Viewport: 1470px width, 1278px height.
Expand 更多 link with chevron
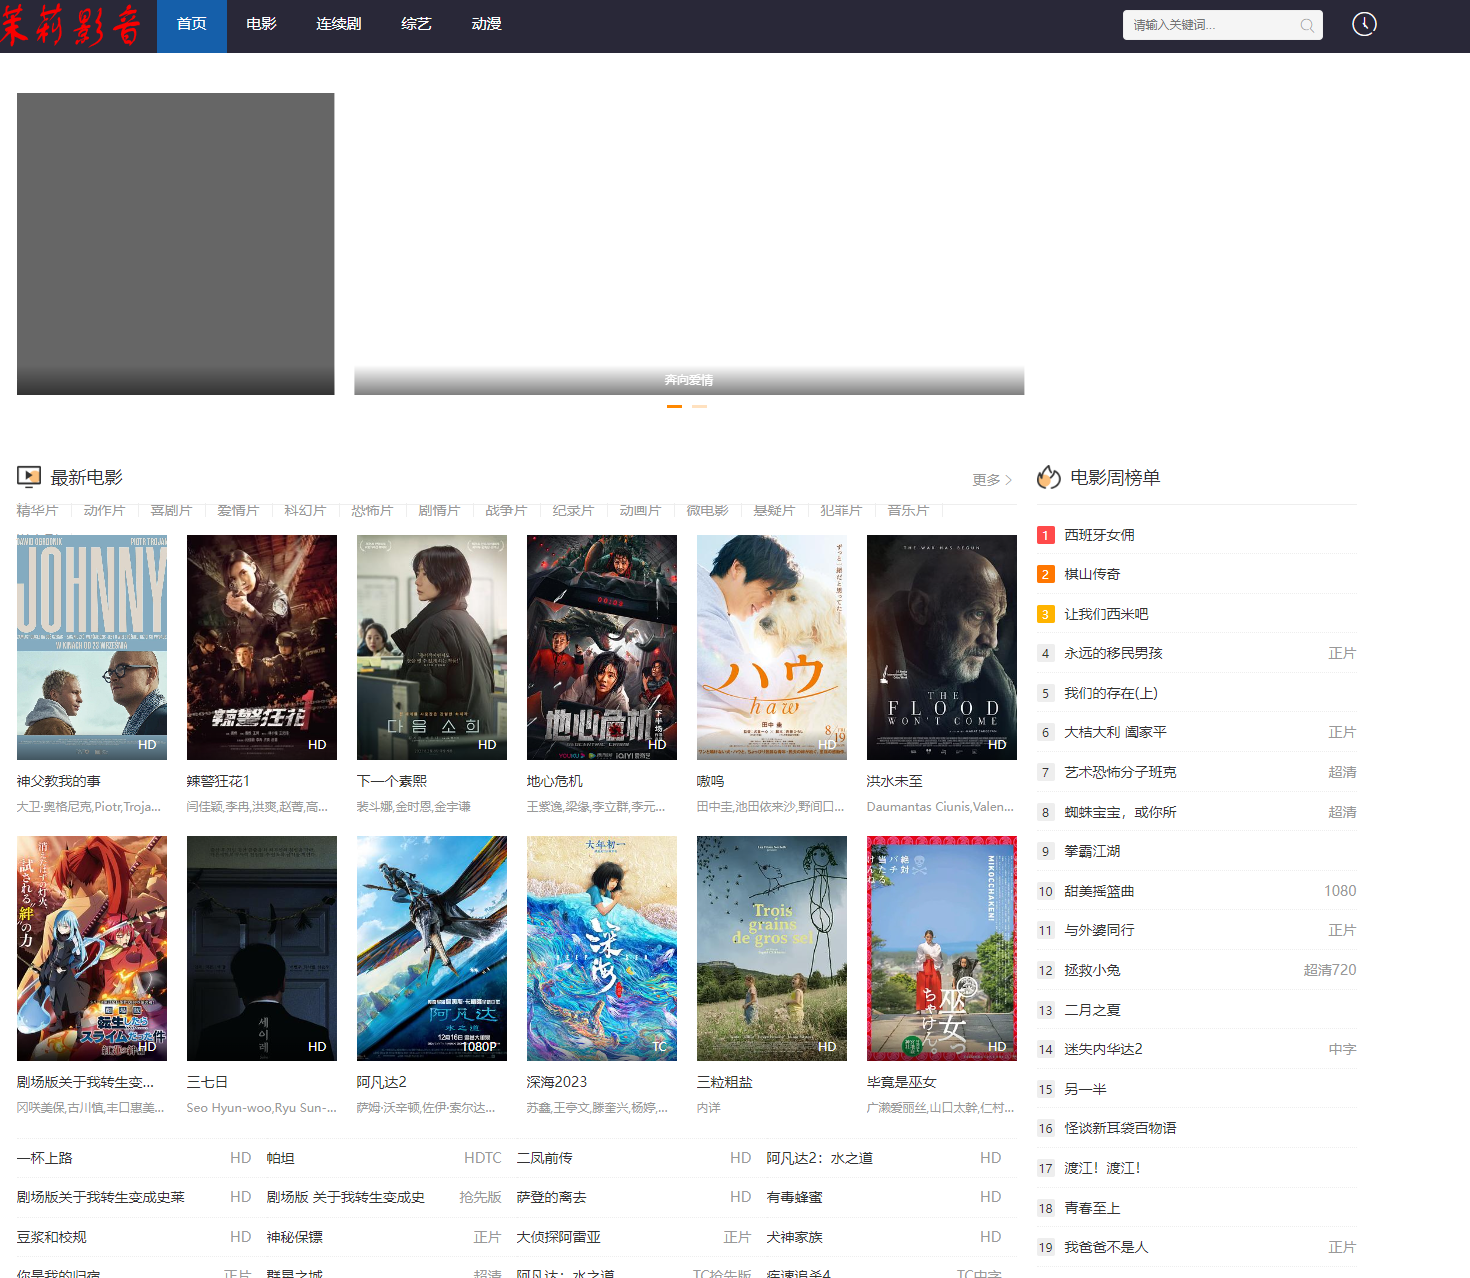(992, 480)
